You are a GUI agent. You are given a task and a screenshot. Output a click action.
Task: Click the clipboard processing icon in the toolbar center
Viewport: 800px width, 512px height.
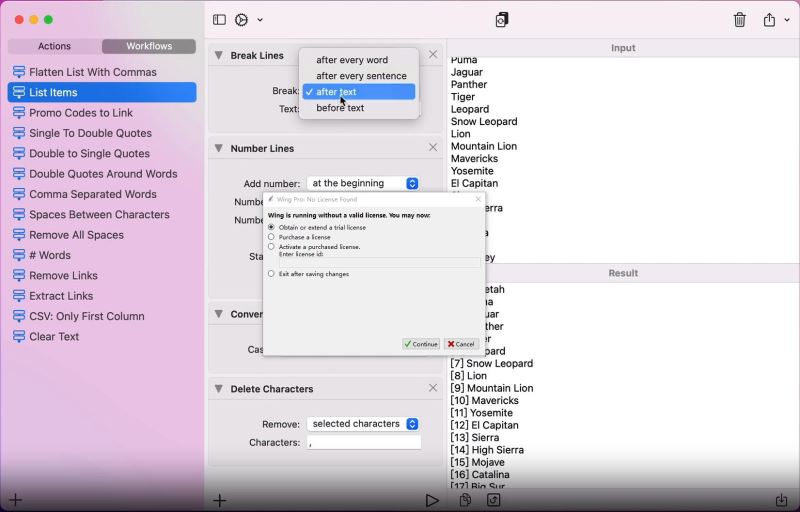coord(502,20)
